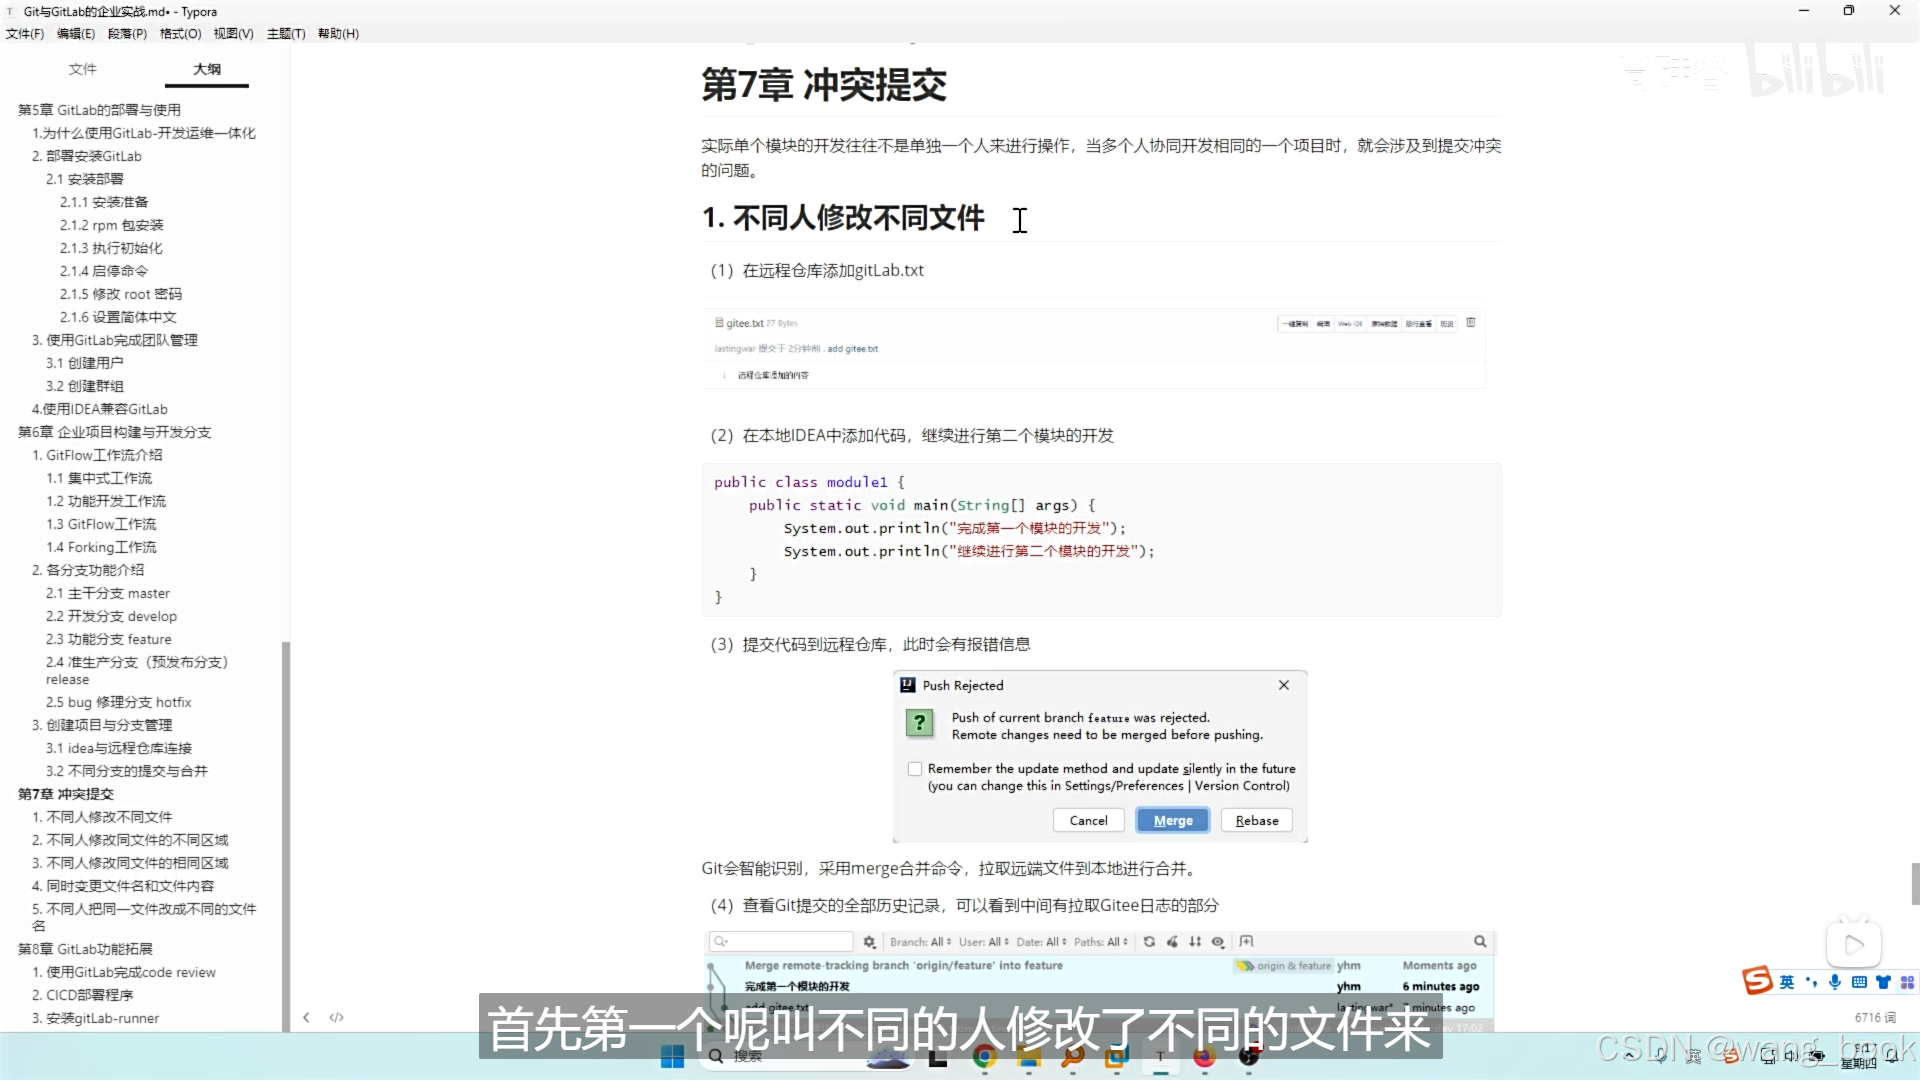The image size is (1920, 1080).
Task: Switch sidebar to the 文件 tab
Action: tap(83, 69)
